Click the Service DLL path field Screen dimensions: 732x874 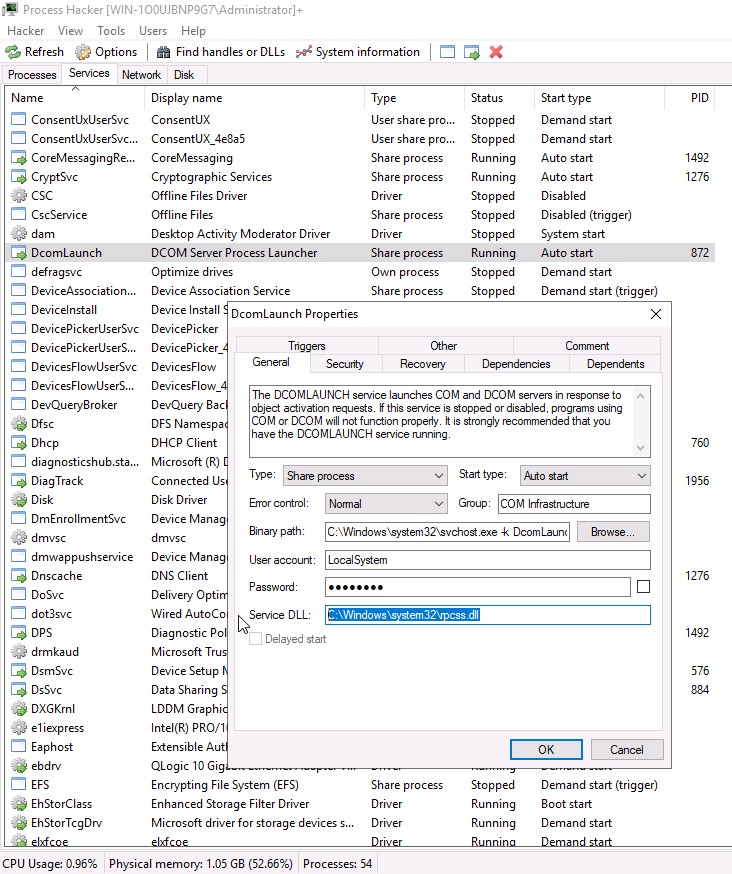(x=488, y=615)
